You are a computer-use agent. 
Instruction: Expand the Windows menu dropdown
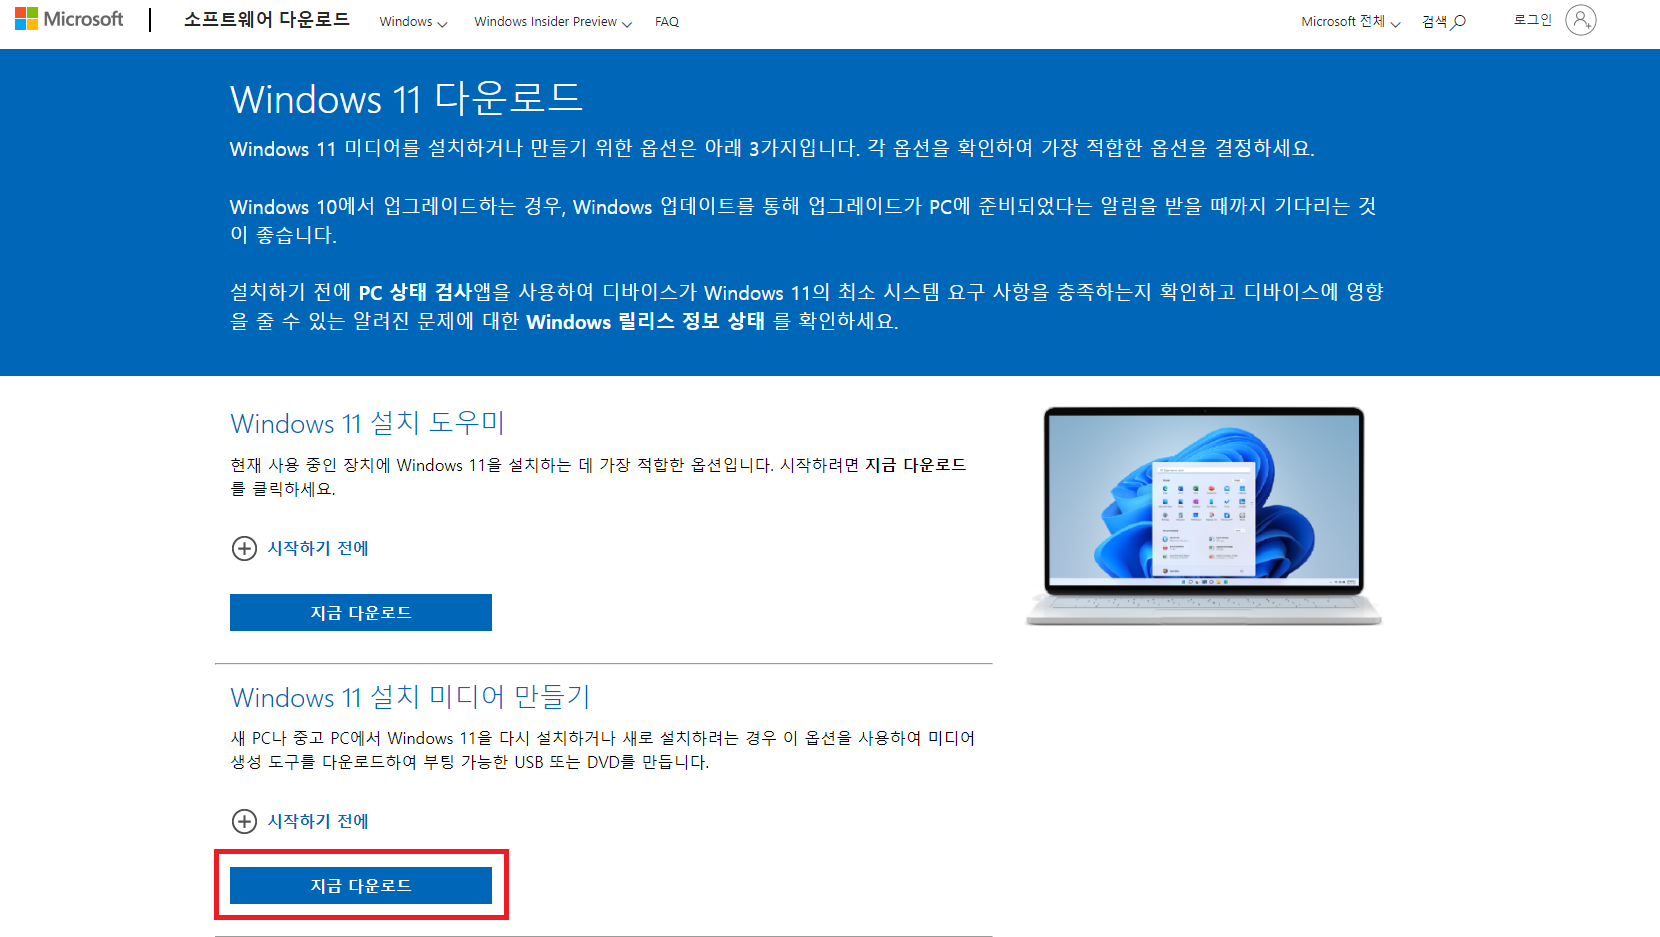point(413,22)
